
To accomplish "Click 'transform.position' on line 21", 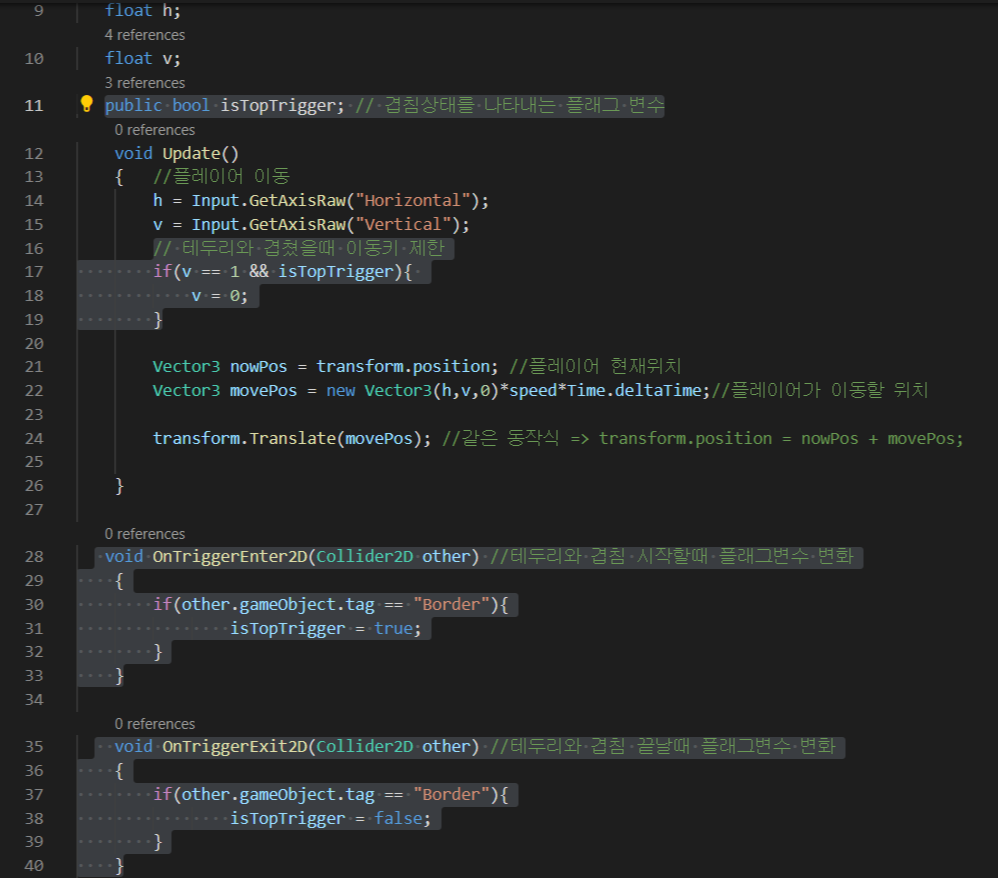I will 404,367.
